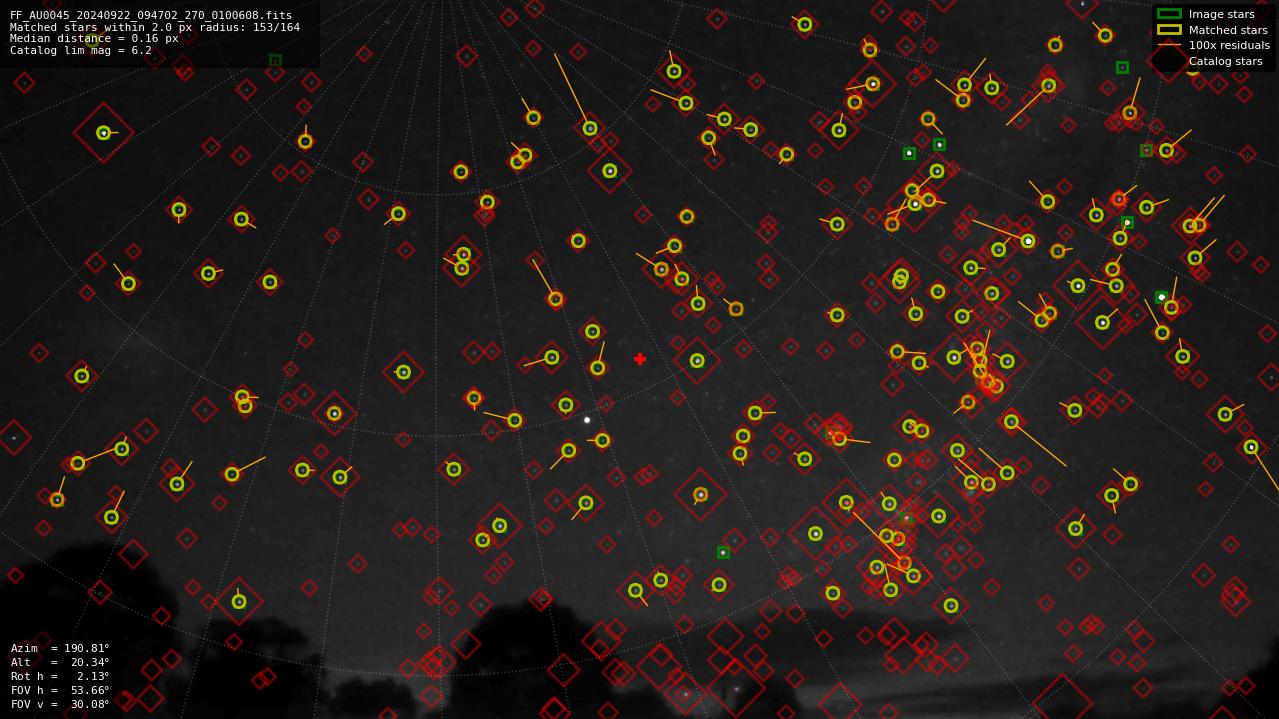
Task: Click the 'Image stars' legend label
Action: point(1221,14)
